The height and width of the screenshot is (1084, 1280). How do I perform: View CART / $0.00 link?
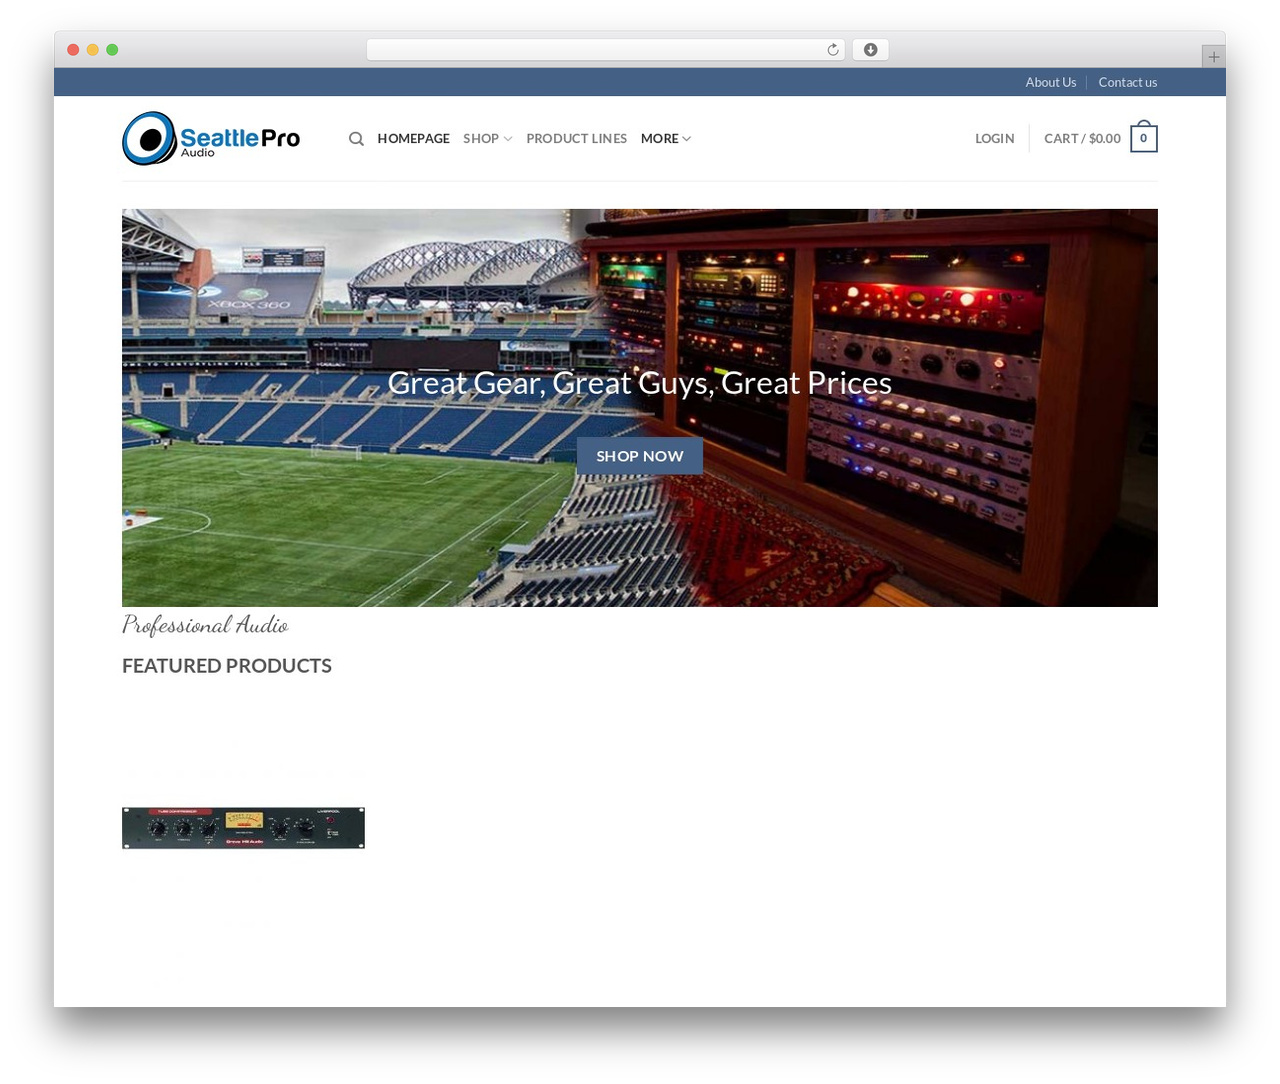(x=1083, y=139)
